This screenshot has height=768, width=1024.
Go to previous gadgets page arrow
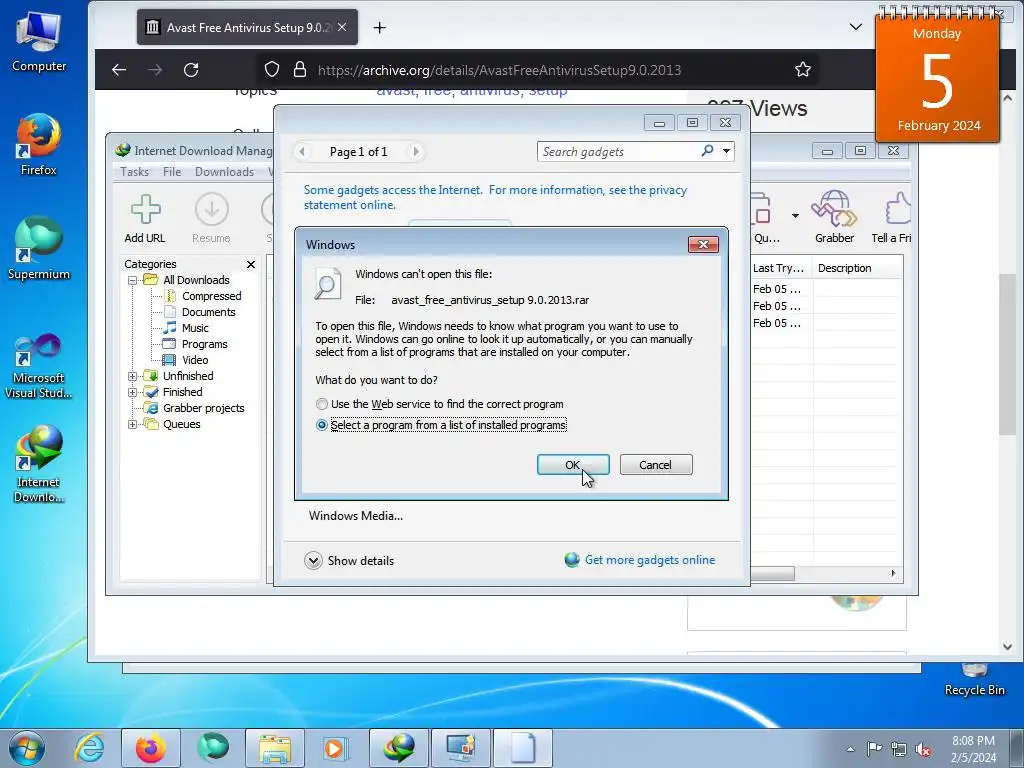point(302,152)
